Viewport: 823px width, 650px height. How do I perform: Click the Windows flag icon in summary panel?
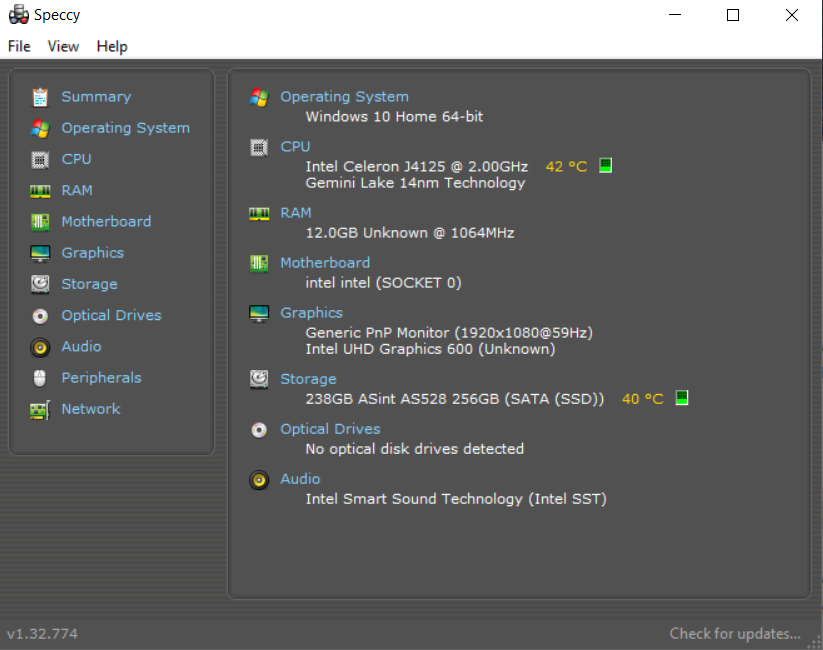coord(259,97)
